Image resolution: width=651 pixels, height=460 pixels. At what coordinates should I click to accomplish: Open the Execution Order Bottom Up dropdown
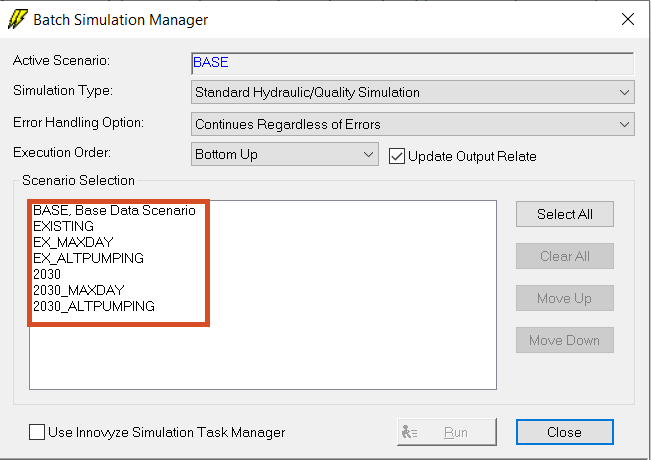click(x=285, y=154)
